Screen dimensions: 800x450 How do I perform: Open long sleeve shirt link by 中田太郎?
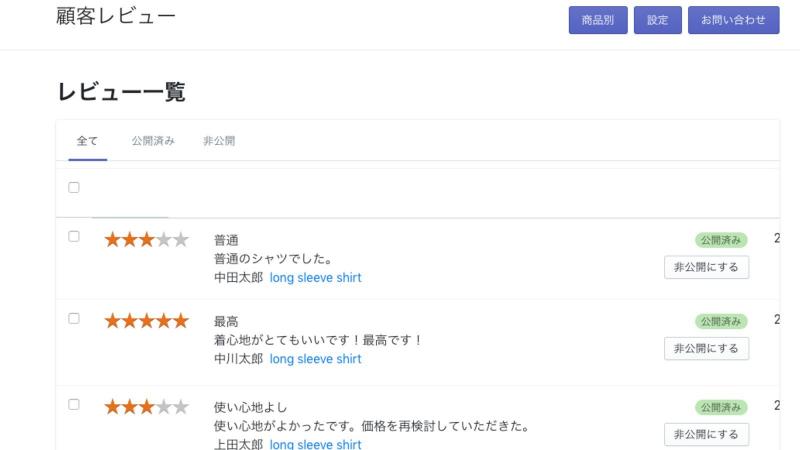tap(315, 278)
